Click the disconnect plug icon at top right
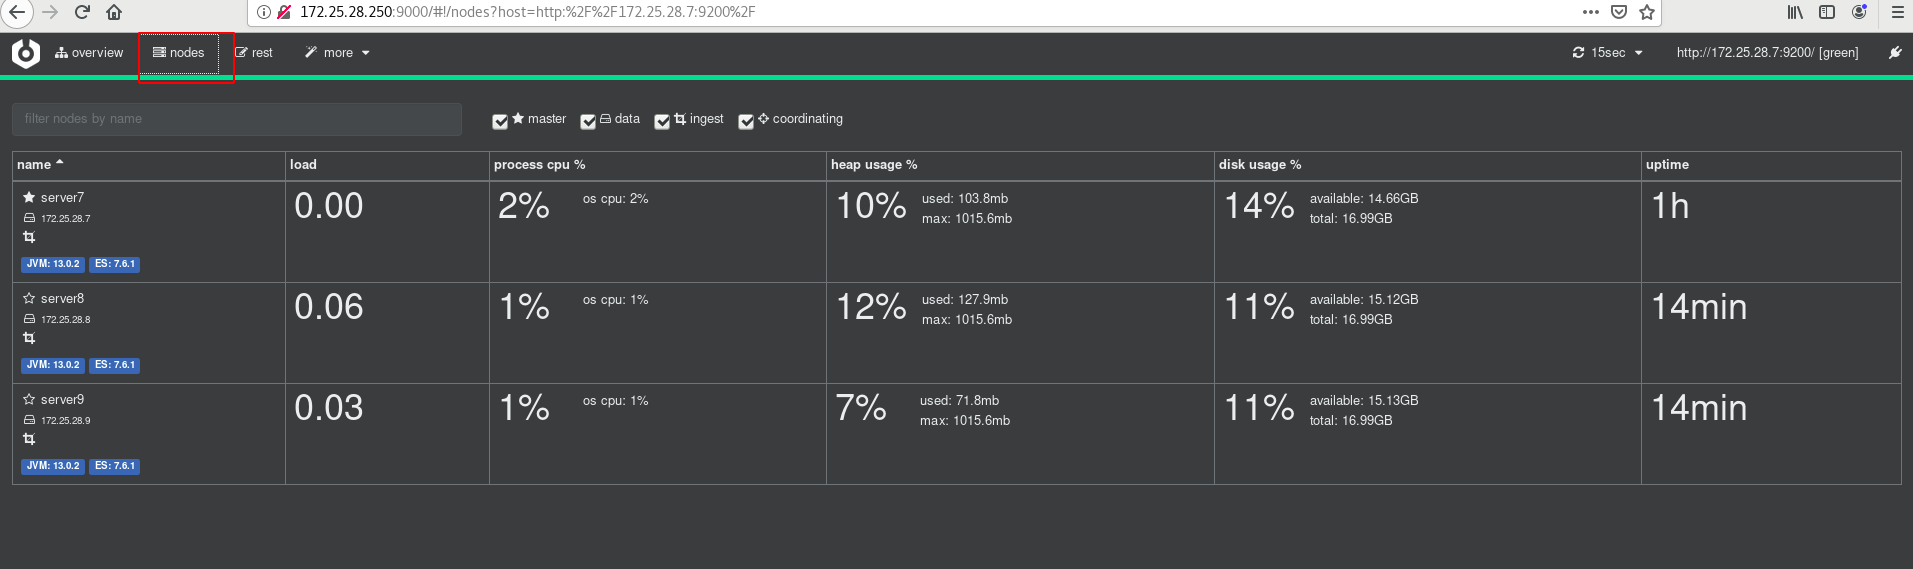The width and height of the screenshot is (1913, 569). click(x=1894, y=53)
